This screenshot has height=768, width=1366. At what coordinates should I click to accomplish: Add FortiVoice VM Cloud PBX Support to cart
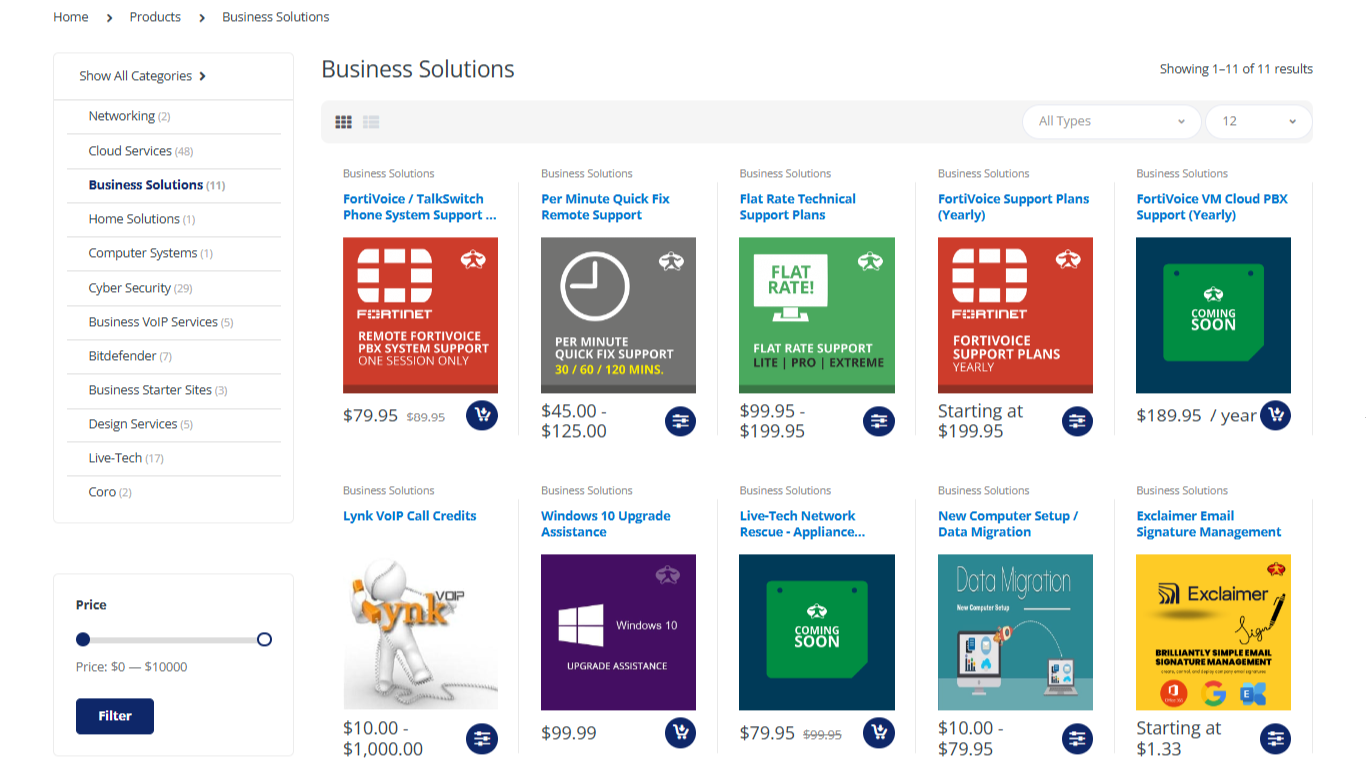[x=1275, y=415]
